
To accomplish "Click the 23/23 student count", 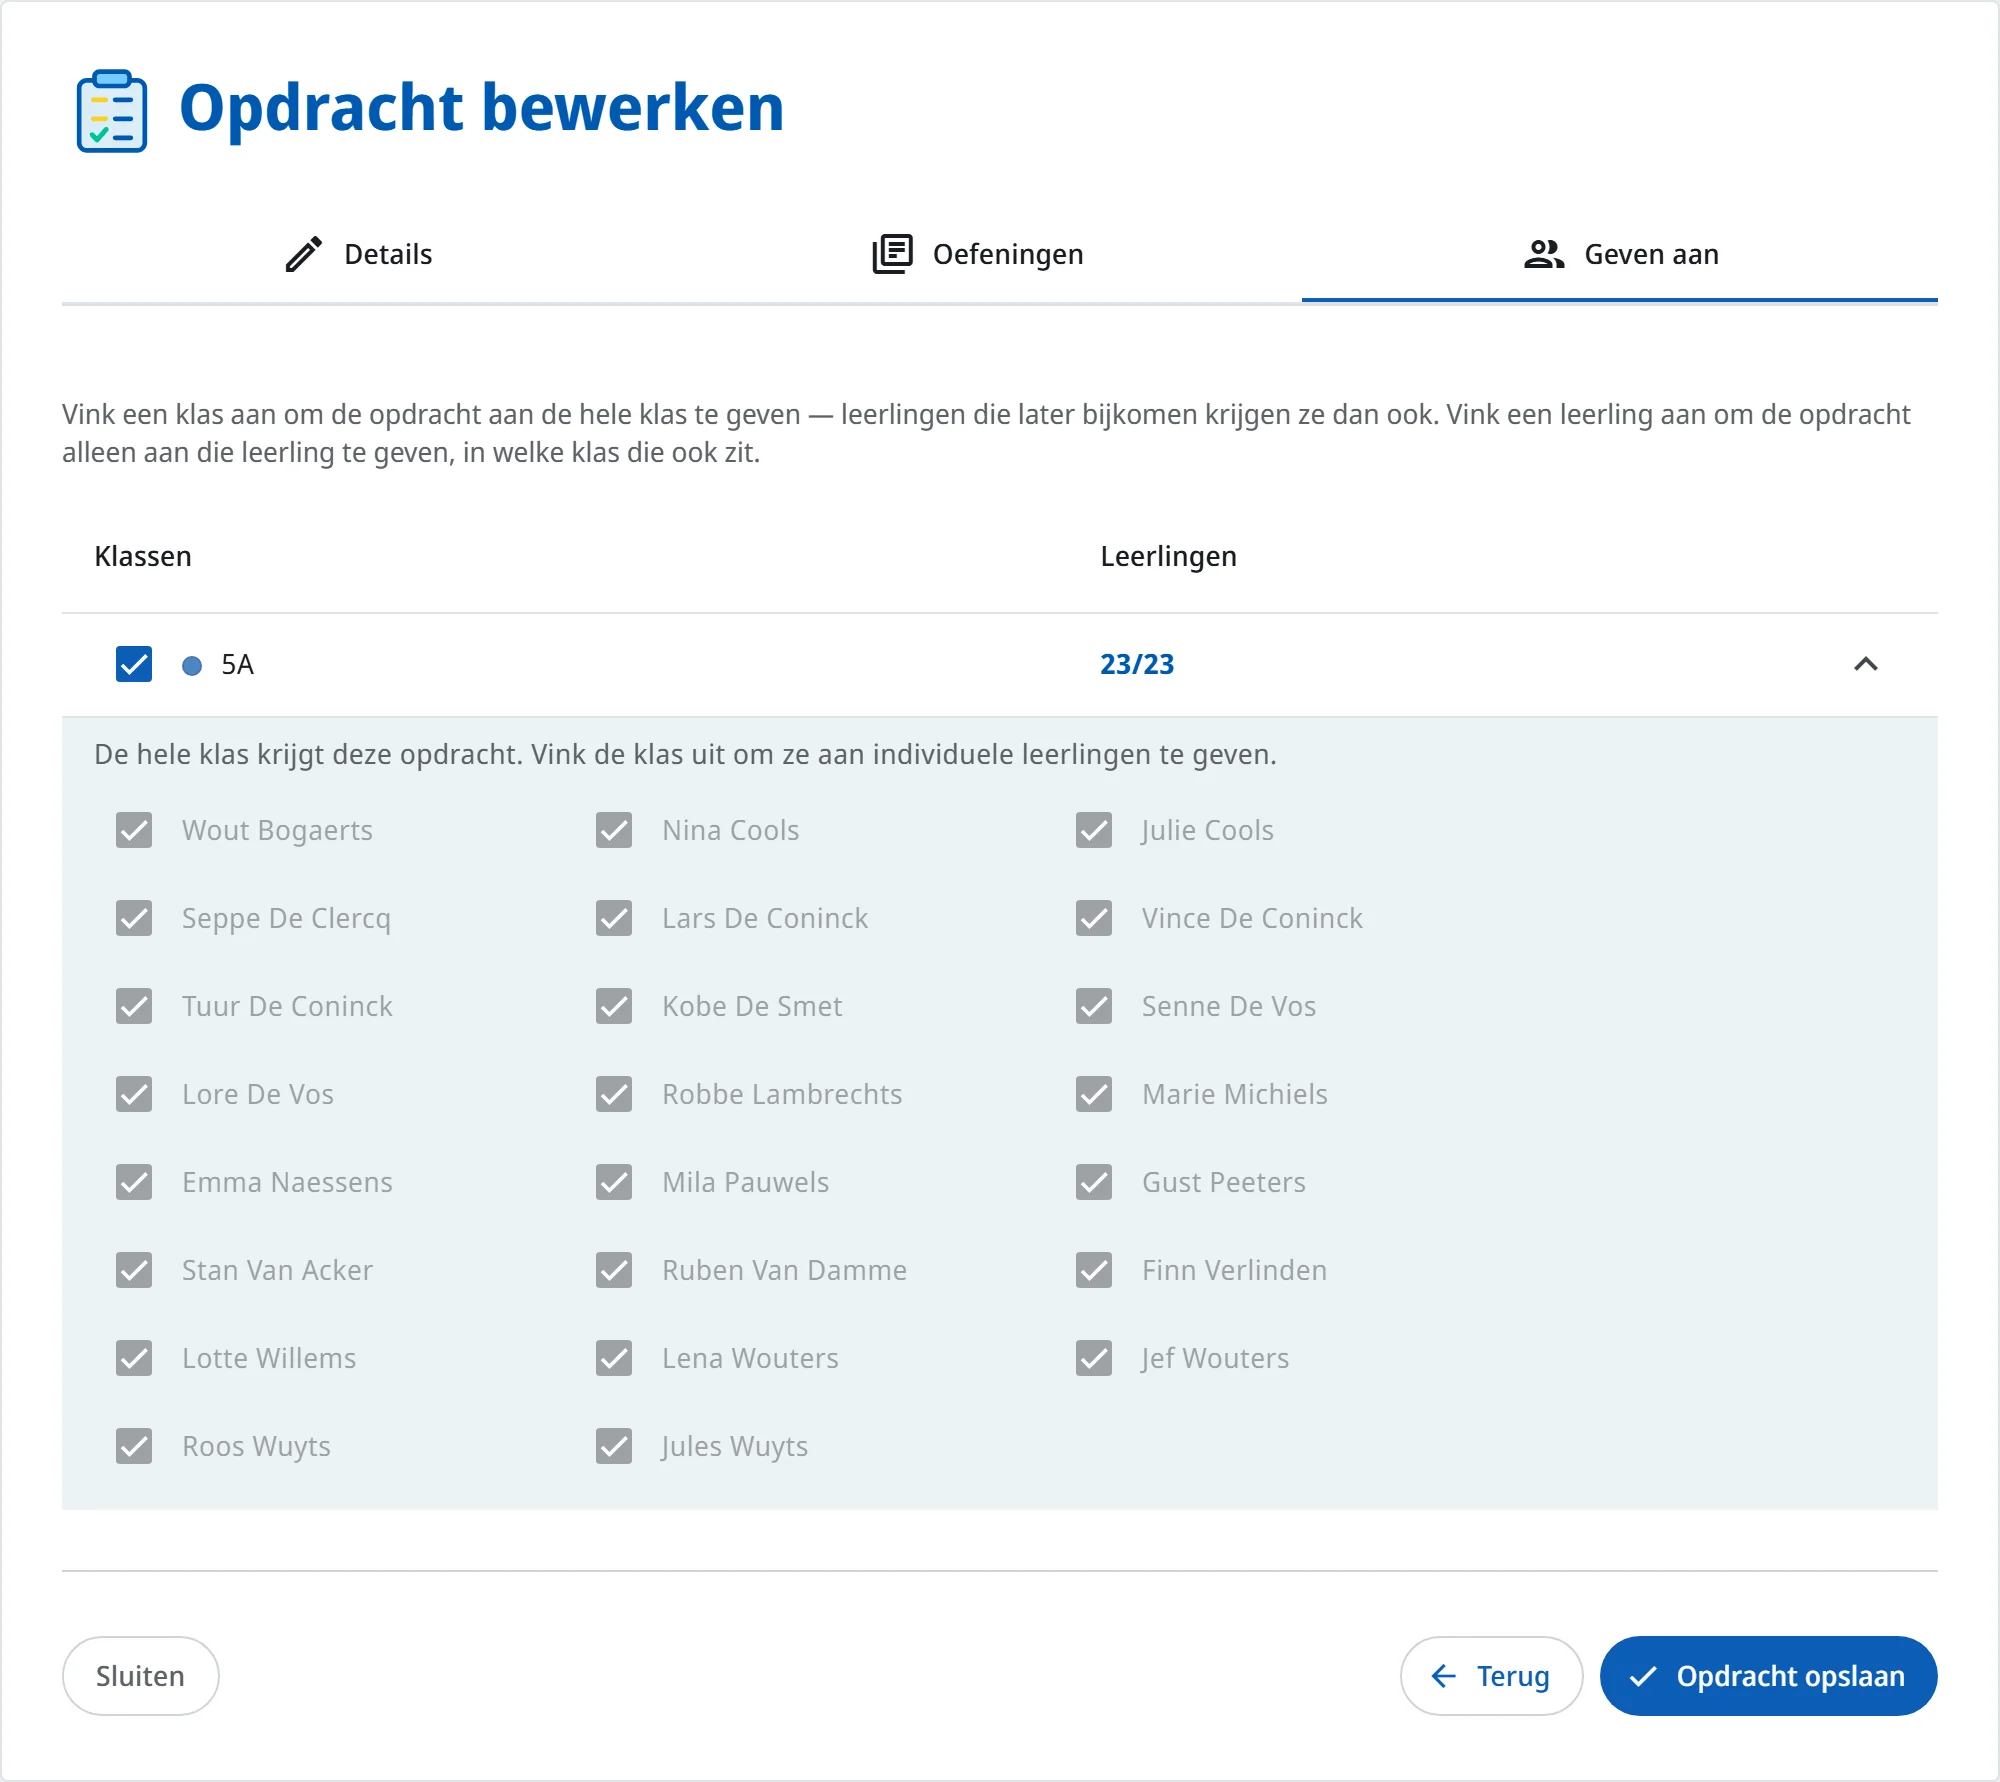I will pos(1137,664).
